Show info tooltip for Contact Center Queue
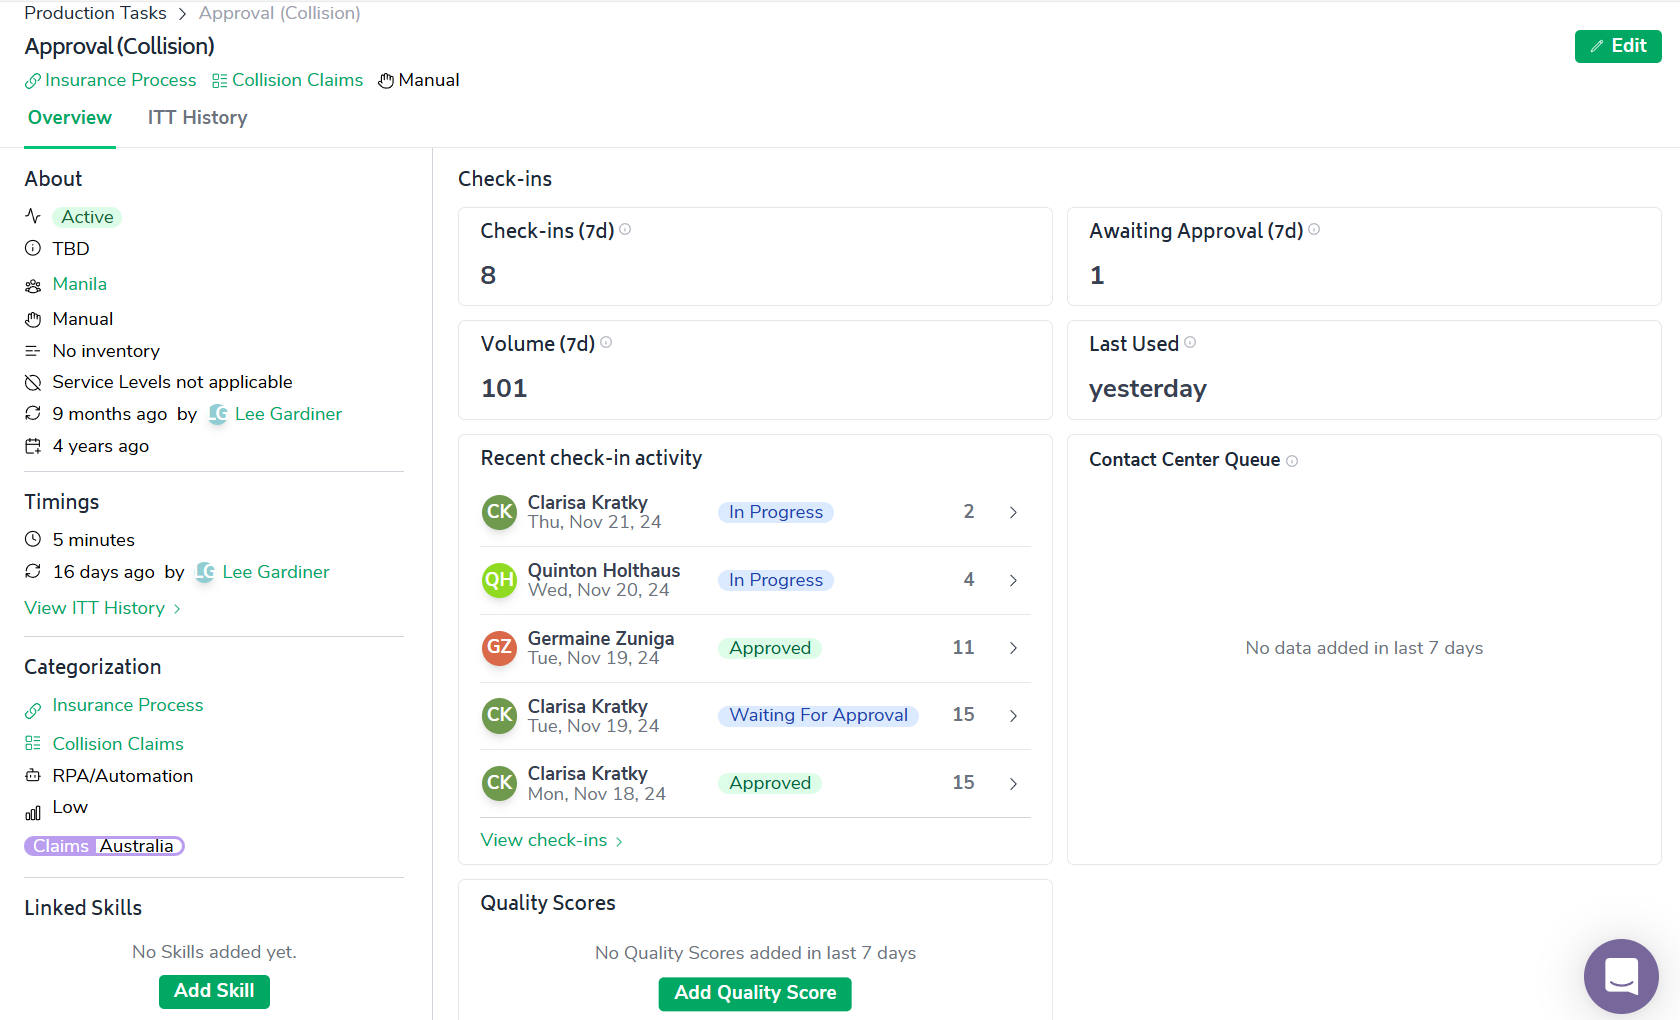 click(1292, 461)
